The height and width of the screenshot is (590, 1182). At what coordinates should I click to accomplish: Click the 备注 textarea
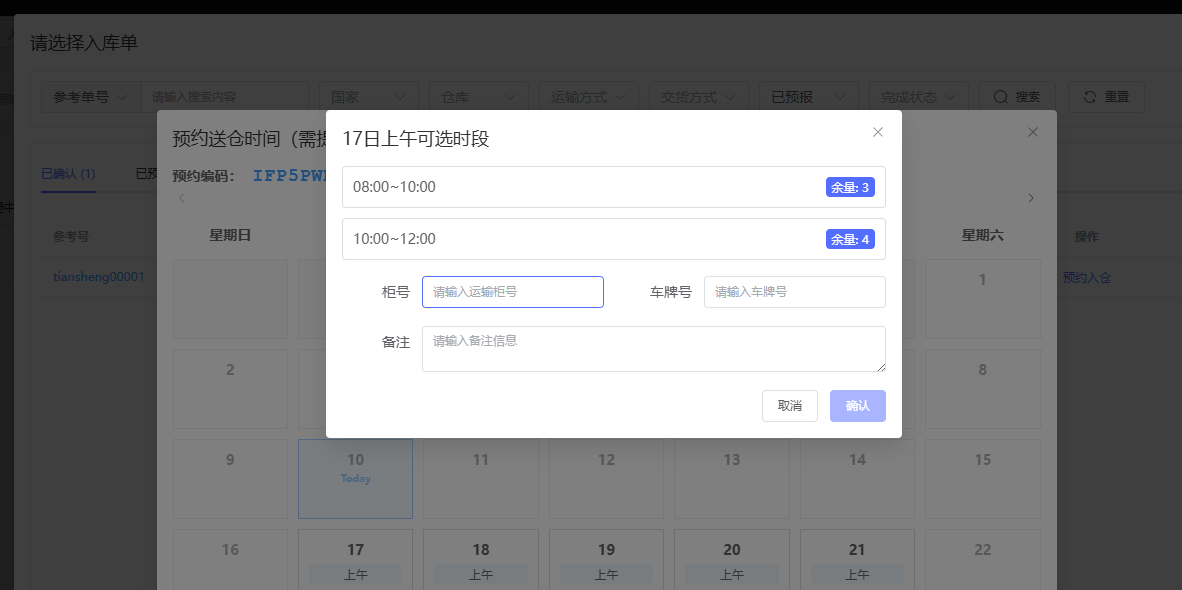pyautogui.click(x=653, y=349)
